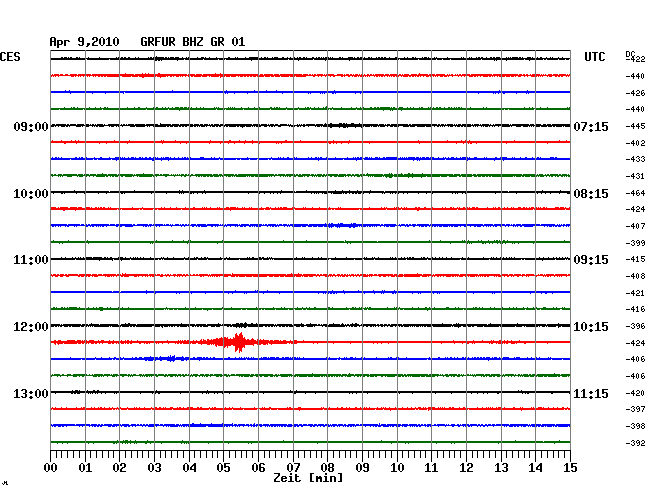Click minute label "07" on the time axis

pos(293,468)
